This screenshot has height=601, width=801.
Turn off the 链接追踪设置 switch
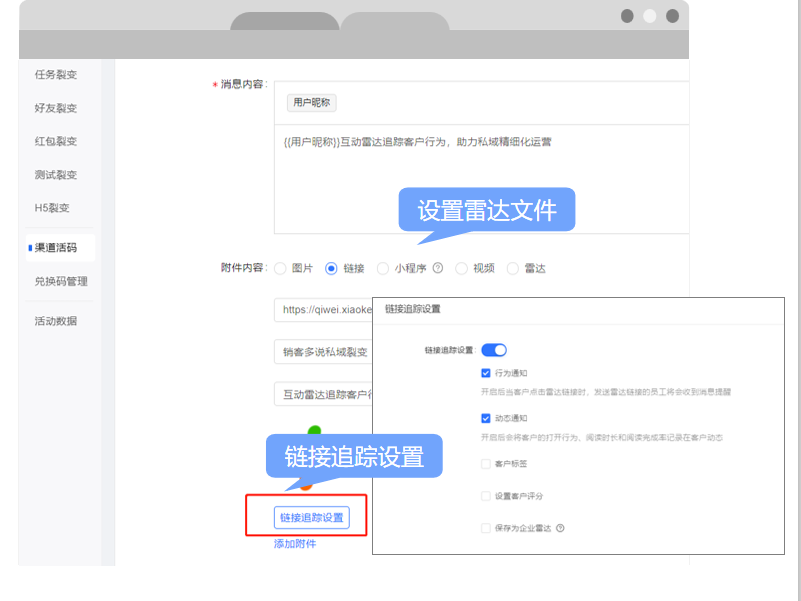(494, 350)
